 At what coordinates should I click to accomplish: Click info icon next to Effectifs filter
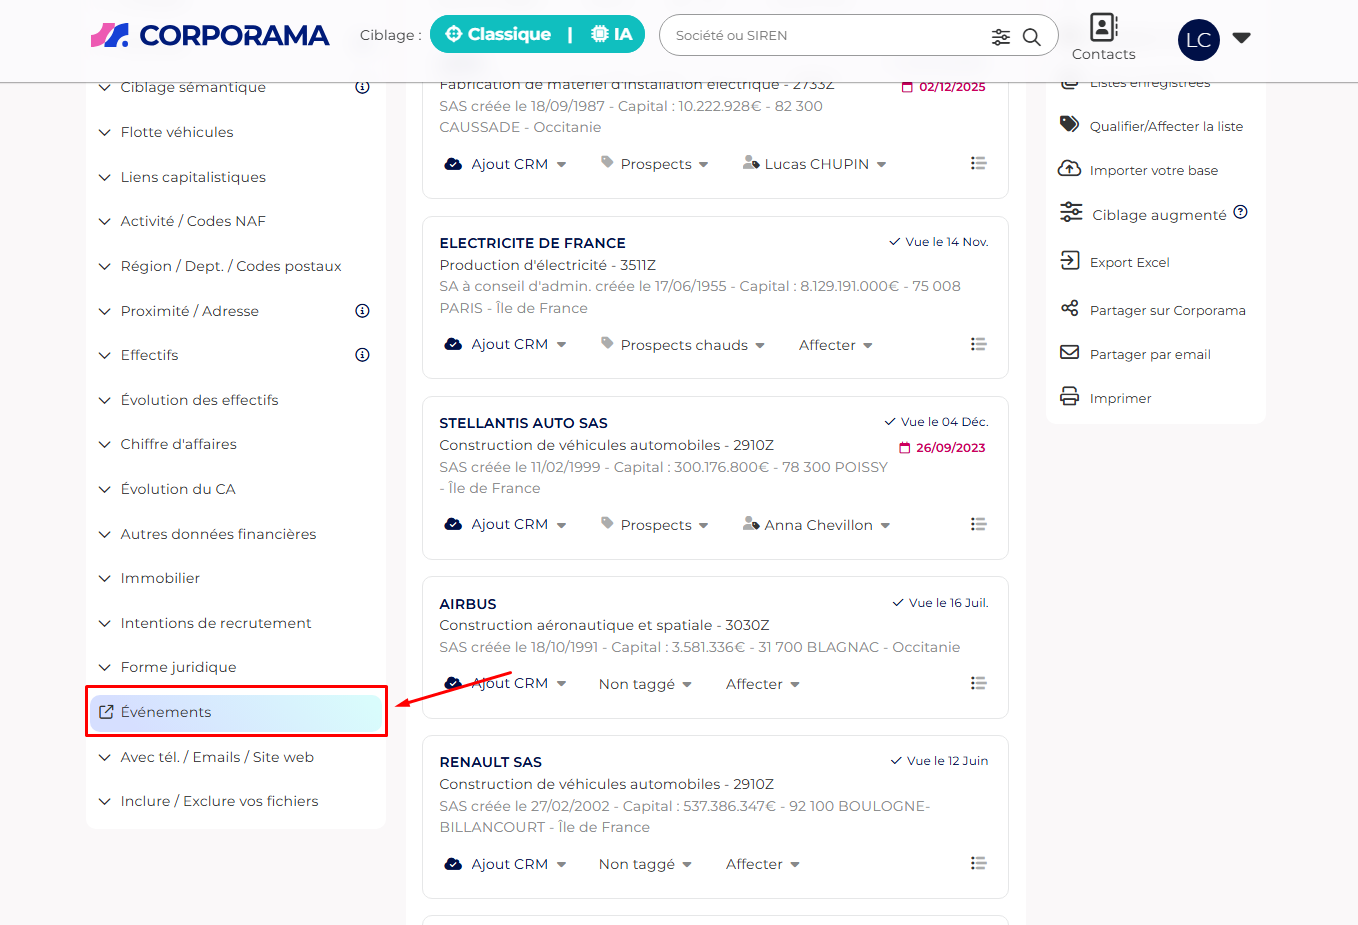[x=362, y=355]
